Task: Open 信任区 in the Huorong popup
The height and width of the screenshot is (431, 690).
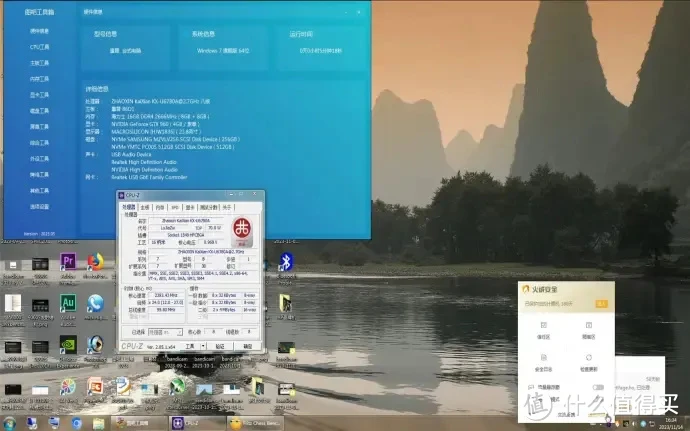Action: coord(543,330)
